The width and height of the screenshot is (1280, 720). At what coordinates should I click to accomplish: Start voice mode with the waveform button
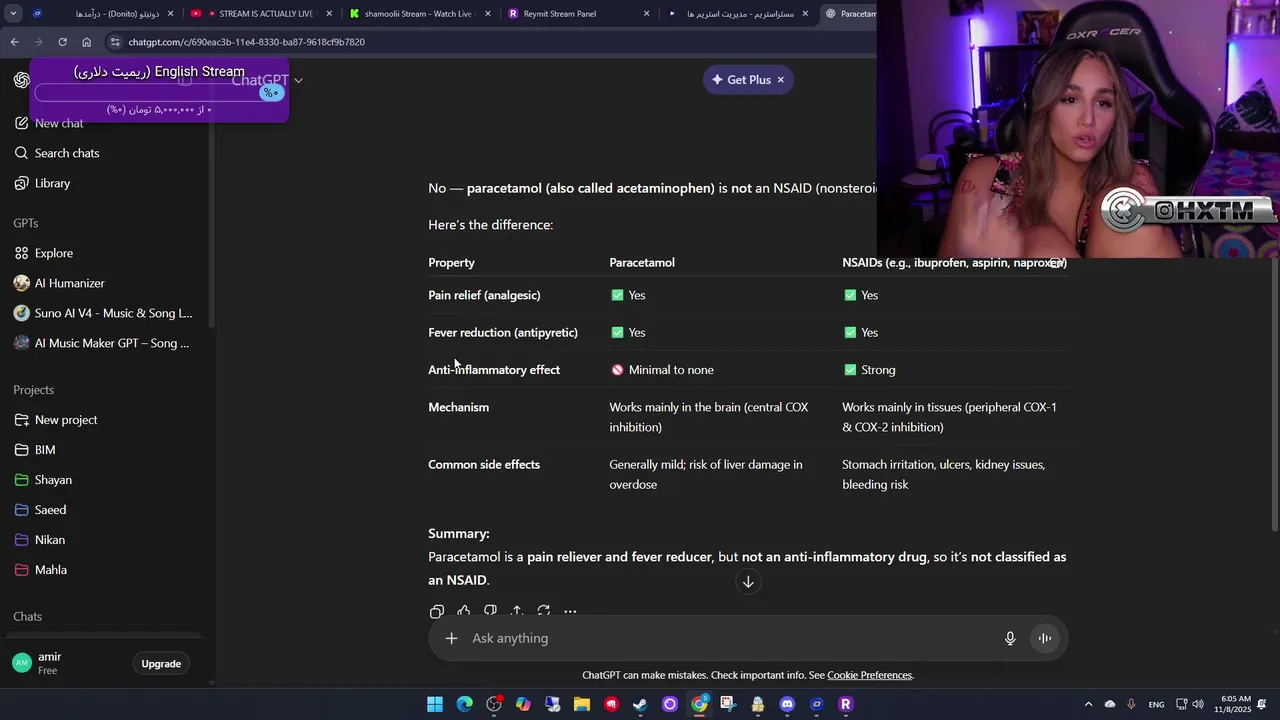[1044, 638]
